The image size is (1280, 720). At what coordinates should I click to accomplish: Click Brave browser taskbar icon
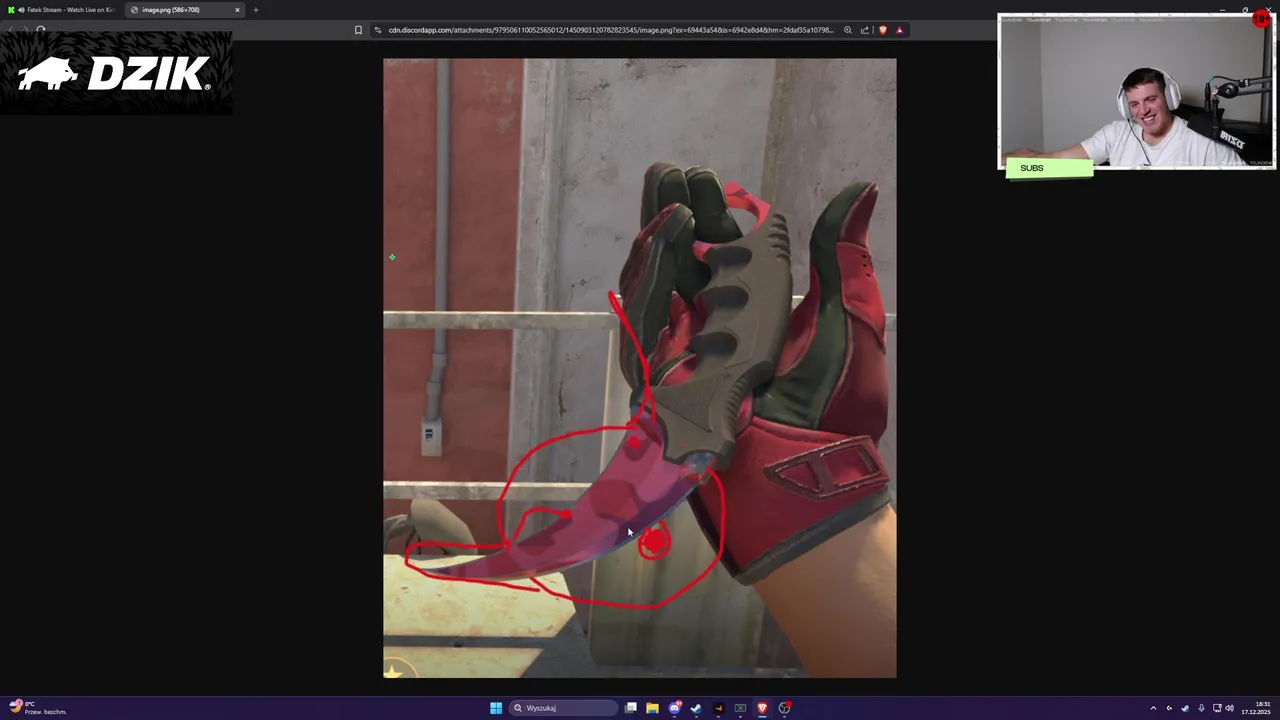(762, 708)
